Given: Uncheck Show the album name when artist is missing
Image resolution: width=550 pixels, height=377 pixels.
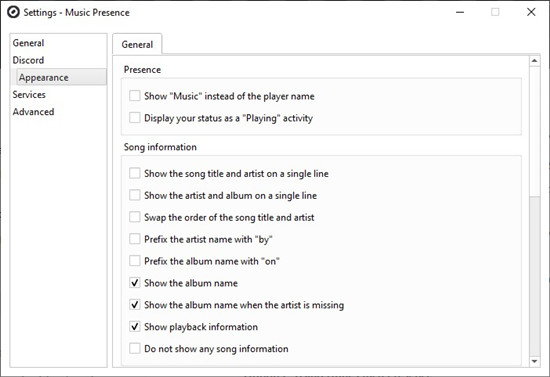Looking at the screenshot, I should click(x=135, y=304).
